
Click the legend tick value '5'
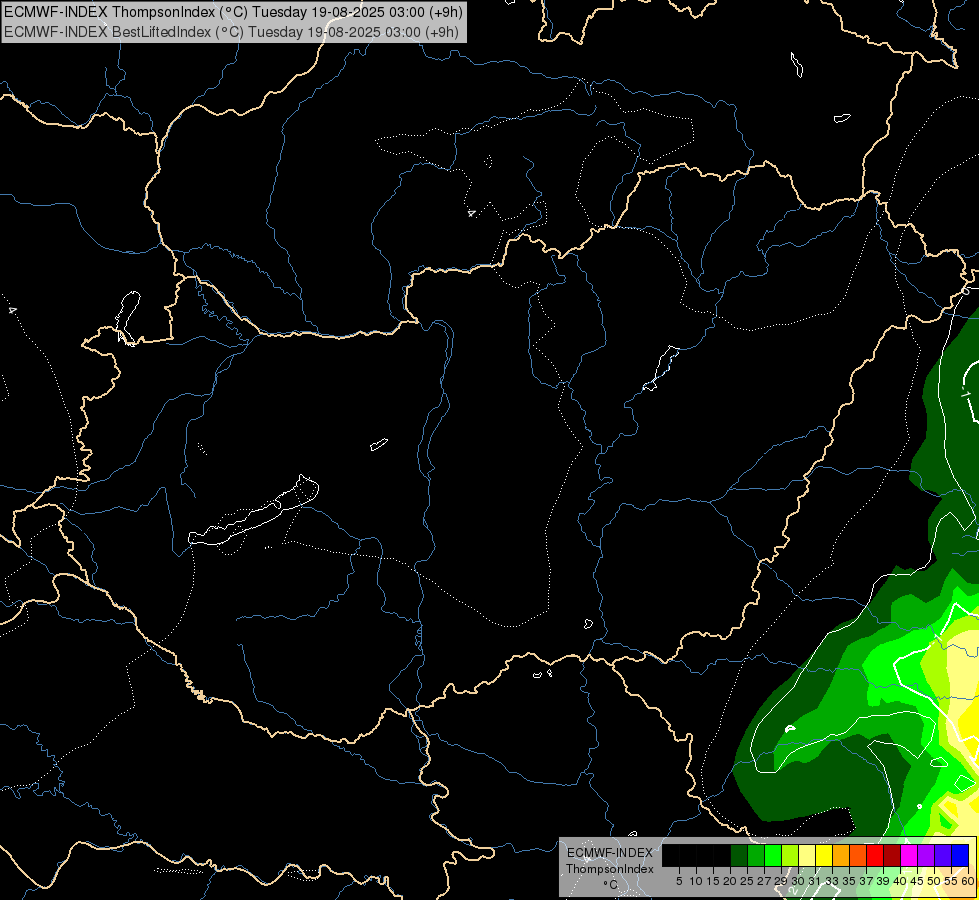(679, 881)
